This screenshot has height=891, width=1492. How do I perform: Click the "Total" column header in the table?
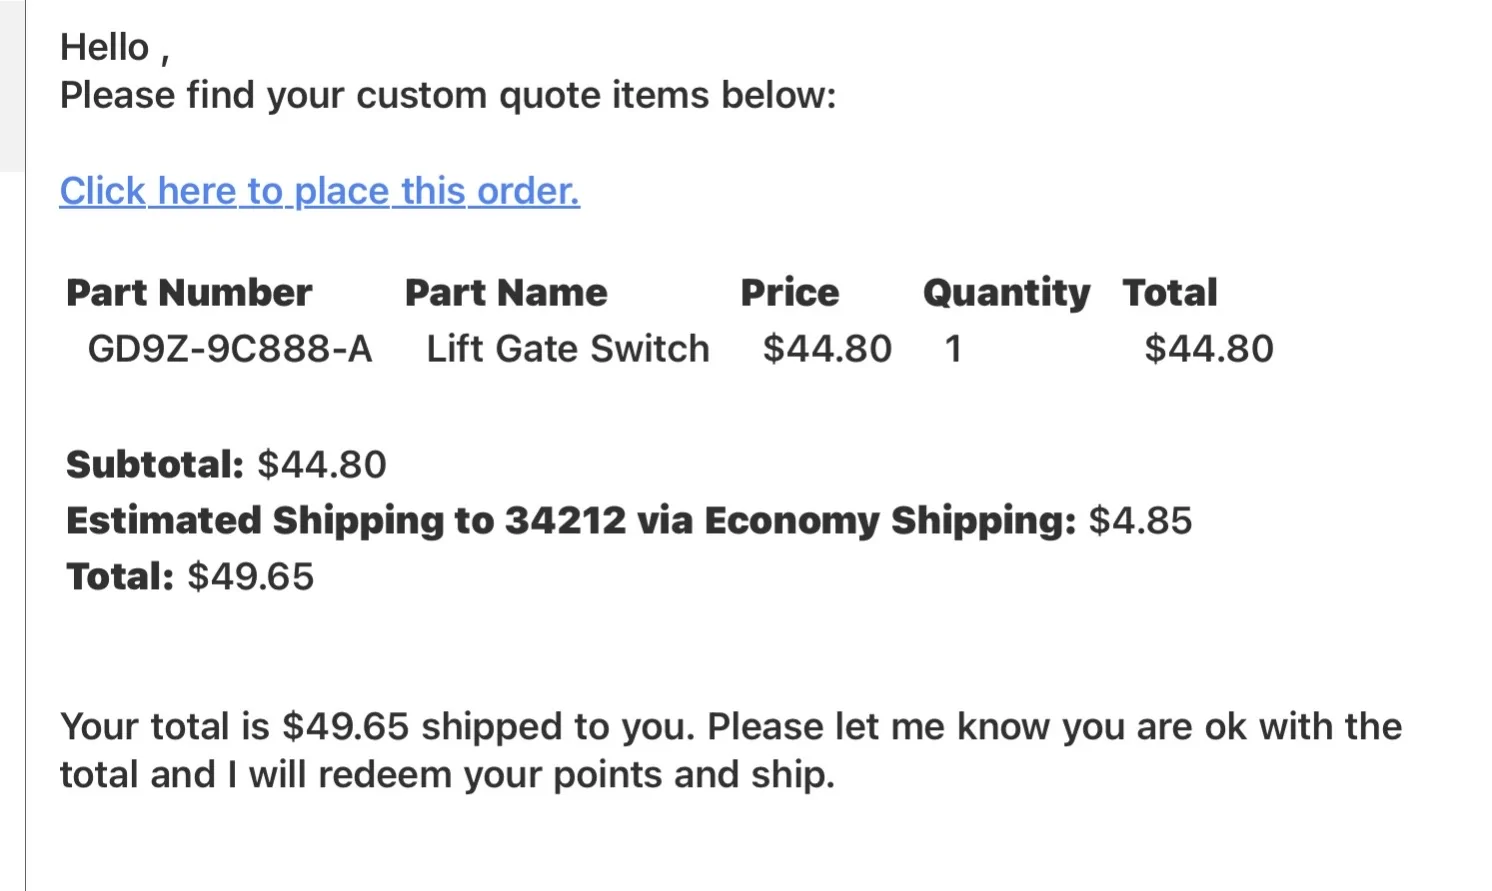pyautogui.click(x=1169, y=293)
